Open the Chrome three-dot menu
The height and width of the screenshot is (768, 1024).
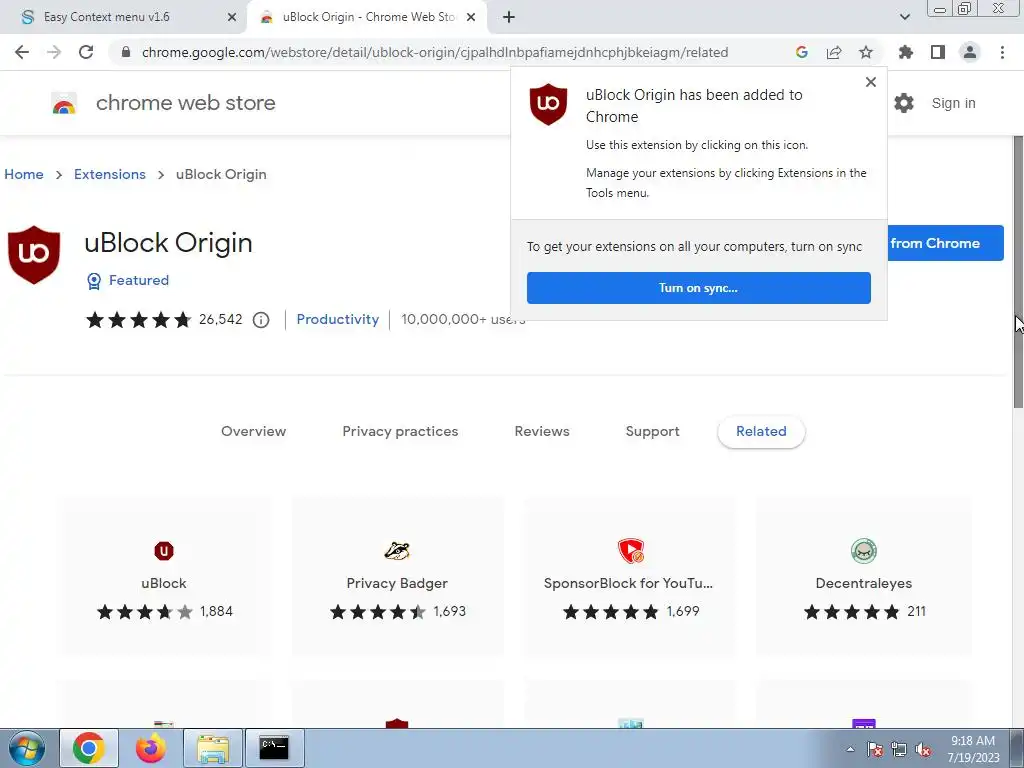click(1002, 52)
